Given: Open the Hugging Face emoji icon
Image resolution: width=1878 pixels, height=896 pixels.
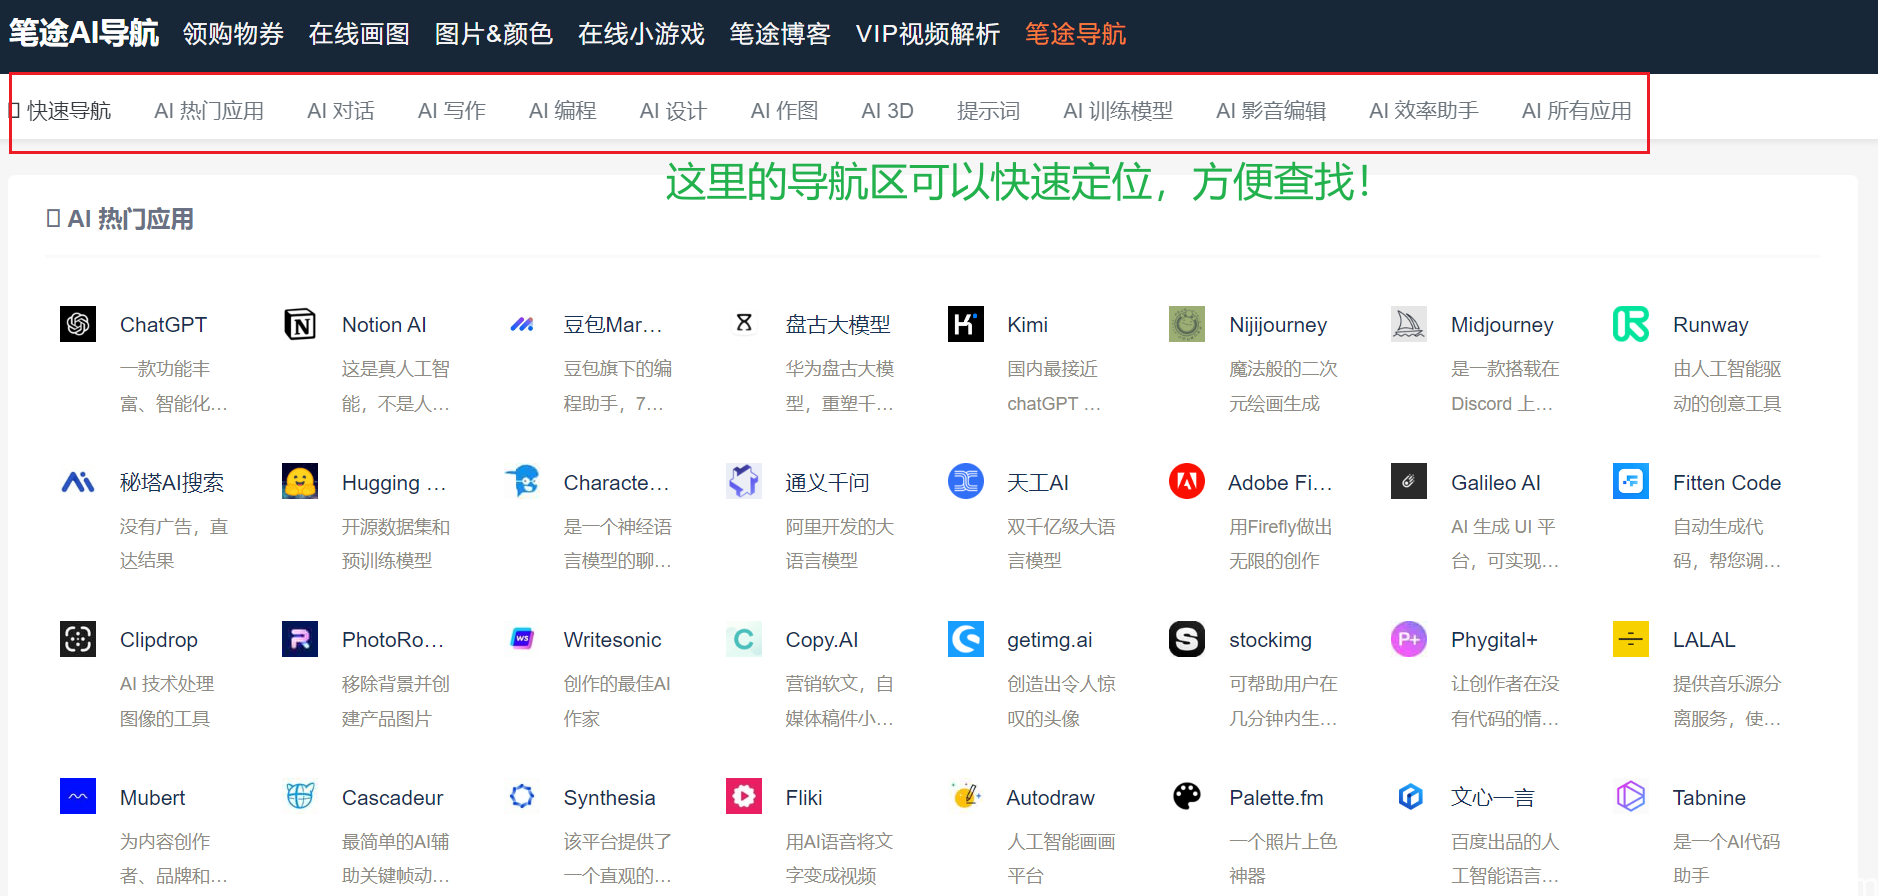Looking at the screenshot, I should click(x=300, y=482).
